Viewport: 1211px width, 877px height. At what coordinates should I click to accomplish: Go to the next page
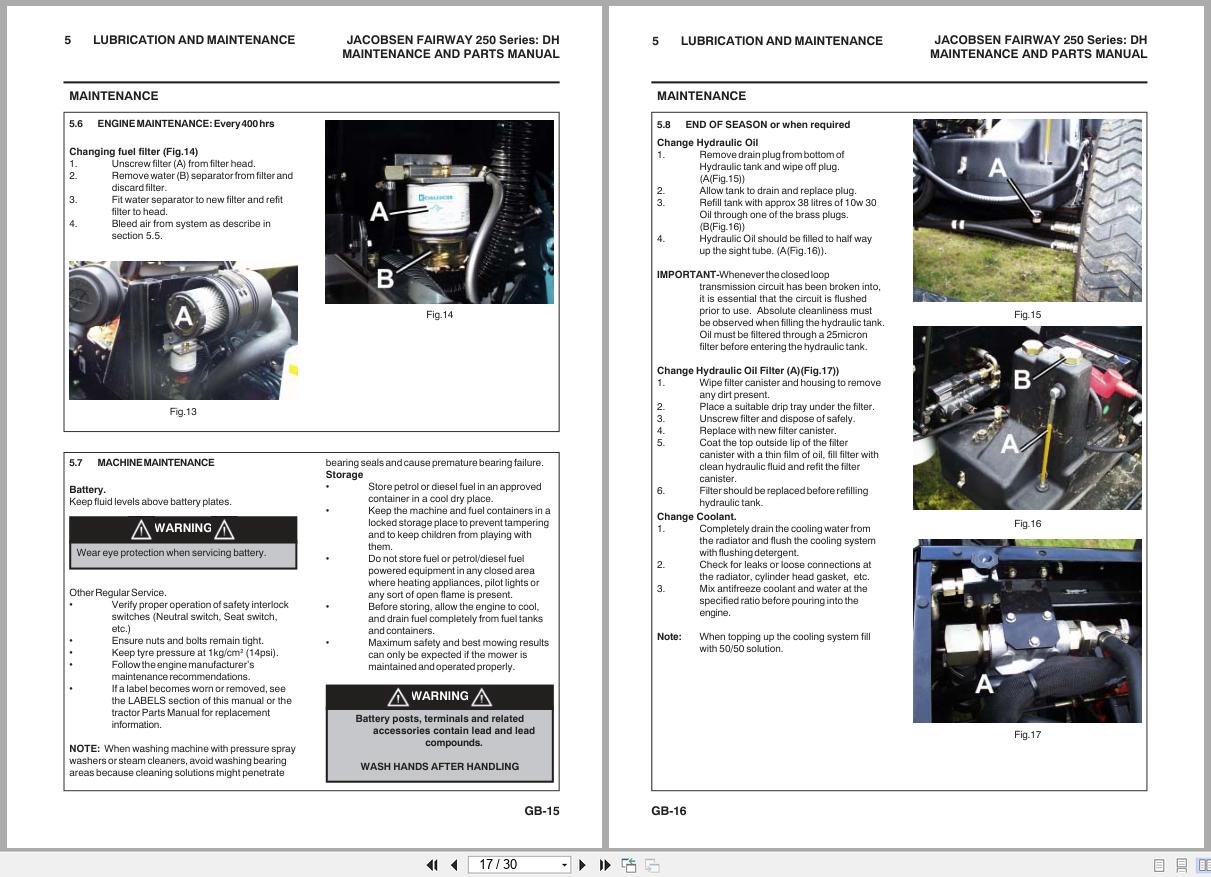pos(583,865)
